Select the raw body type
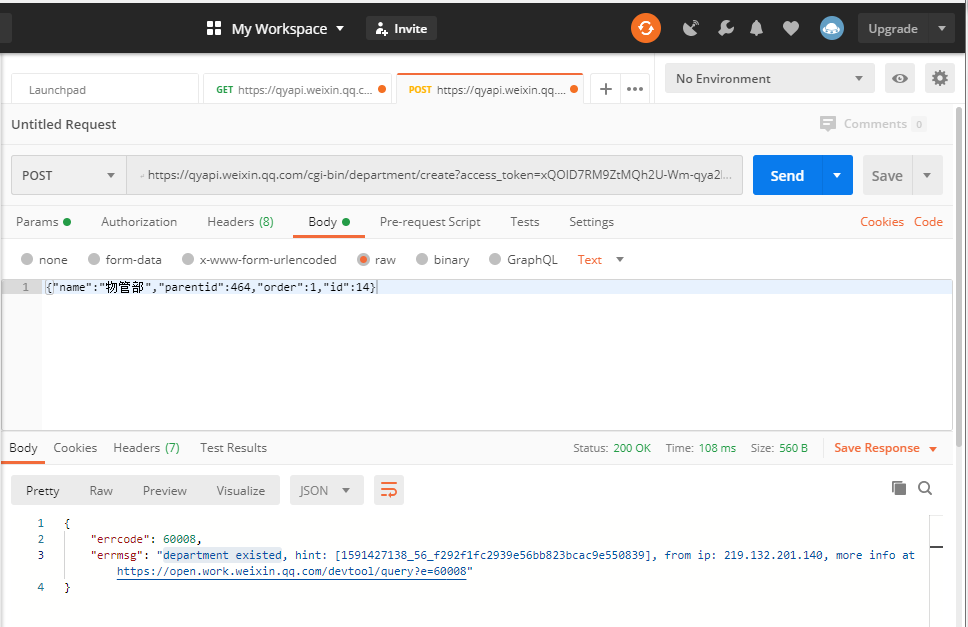 coord(364,259)
